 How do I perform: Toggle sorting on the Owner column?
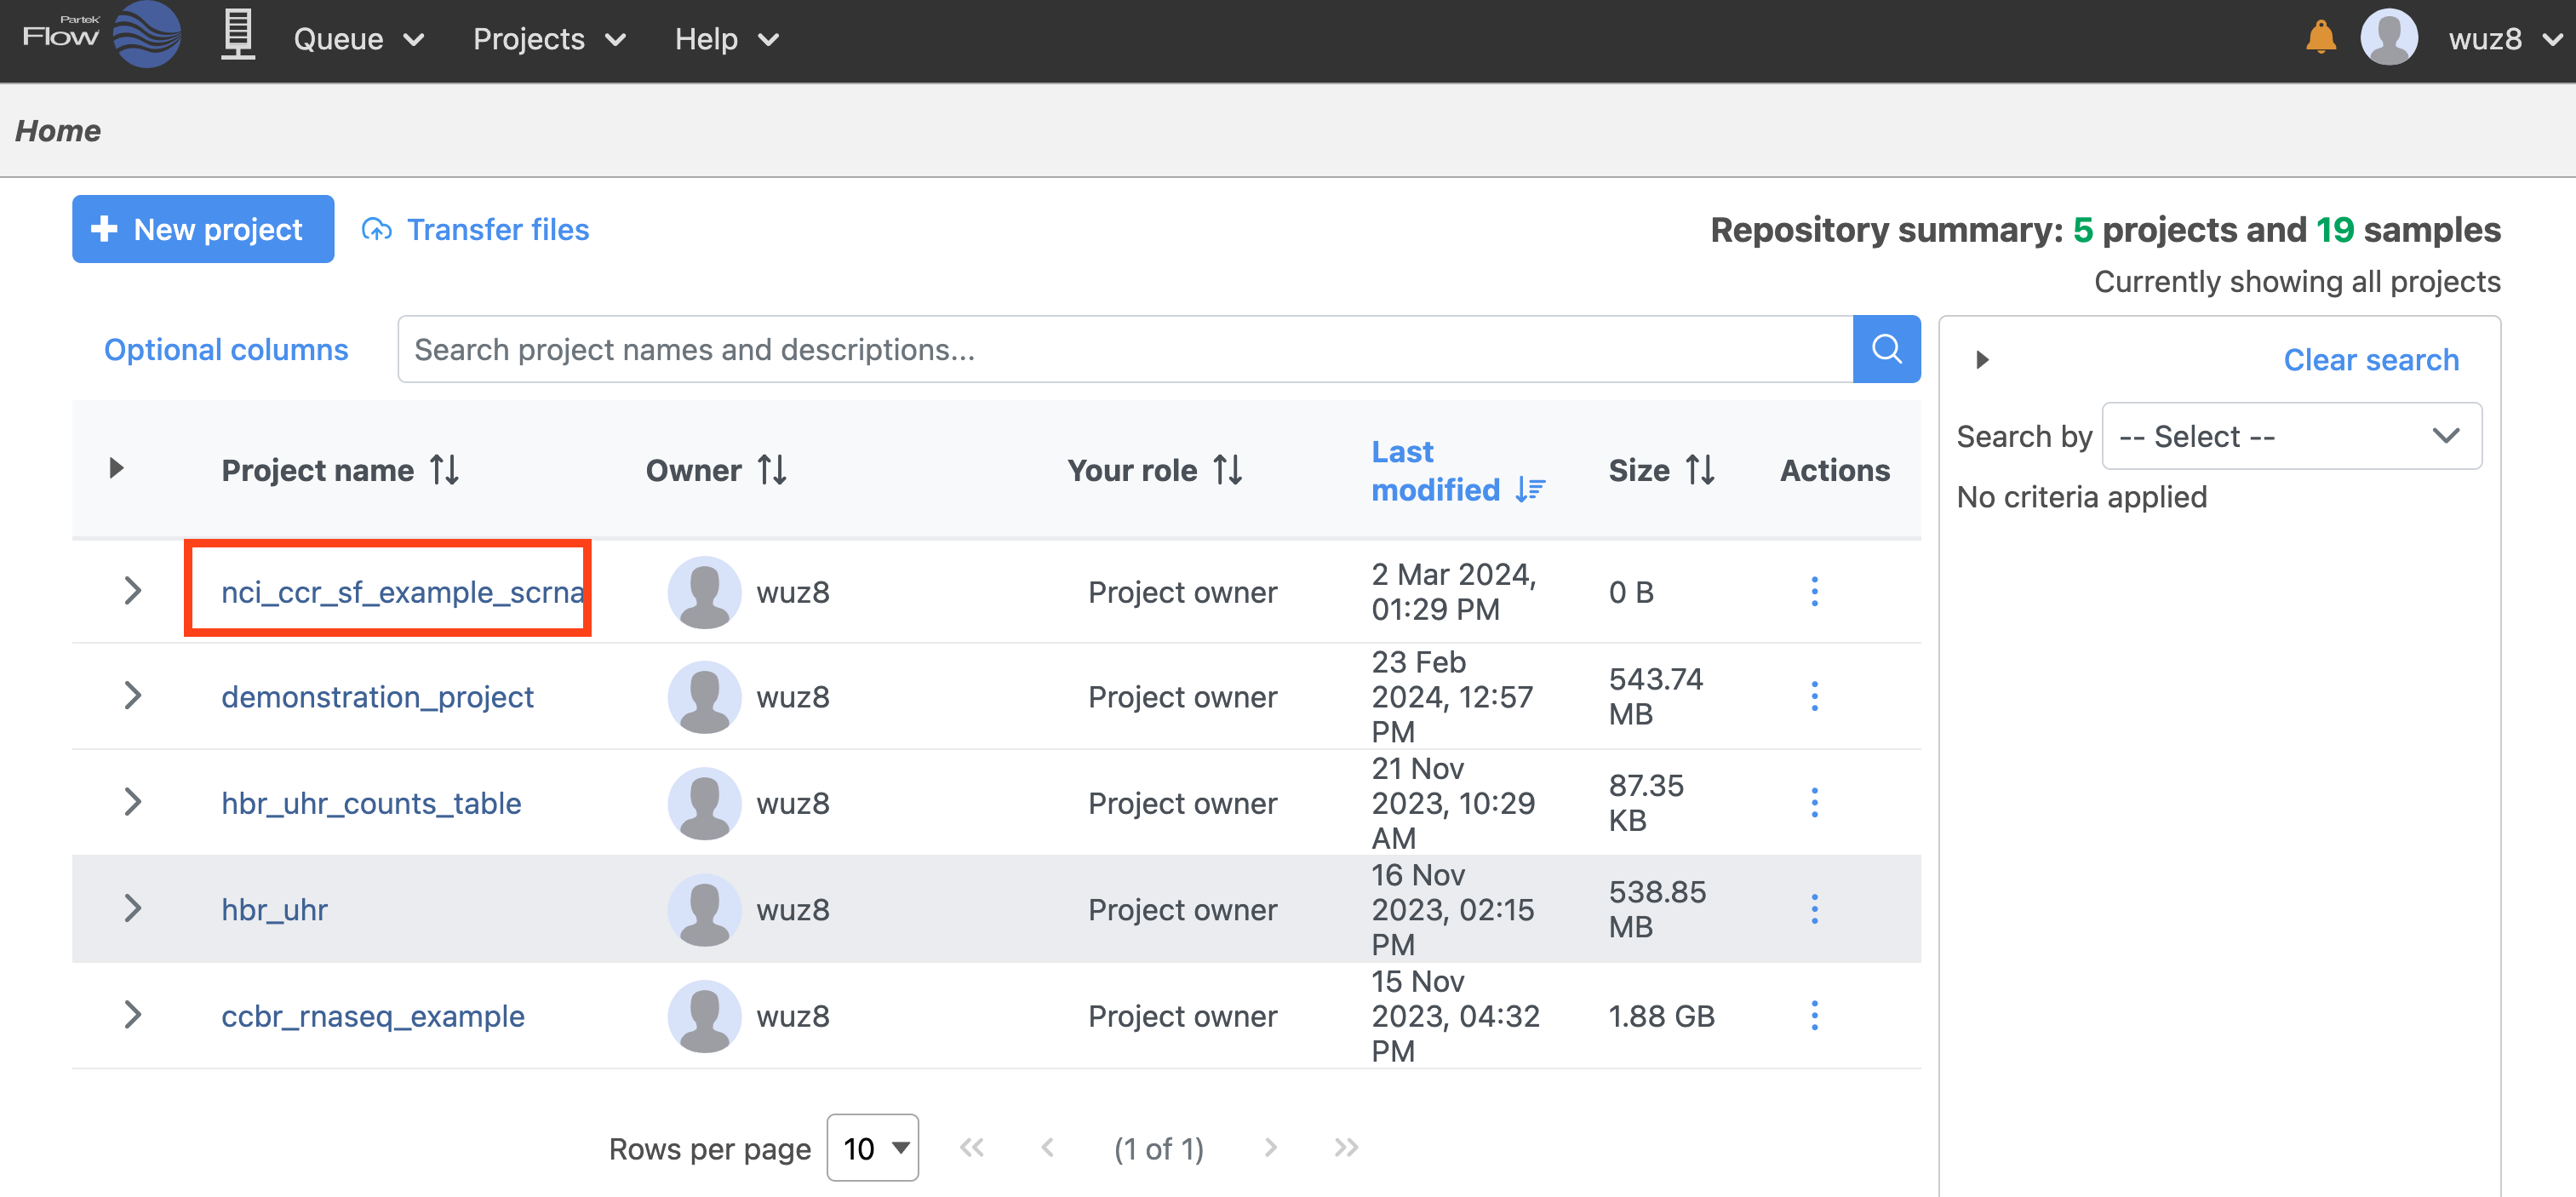point(772,469)
